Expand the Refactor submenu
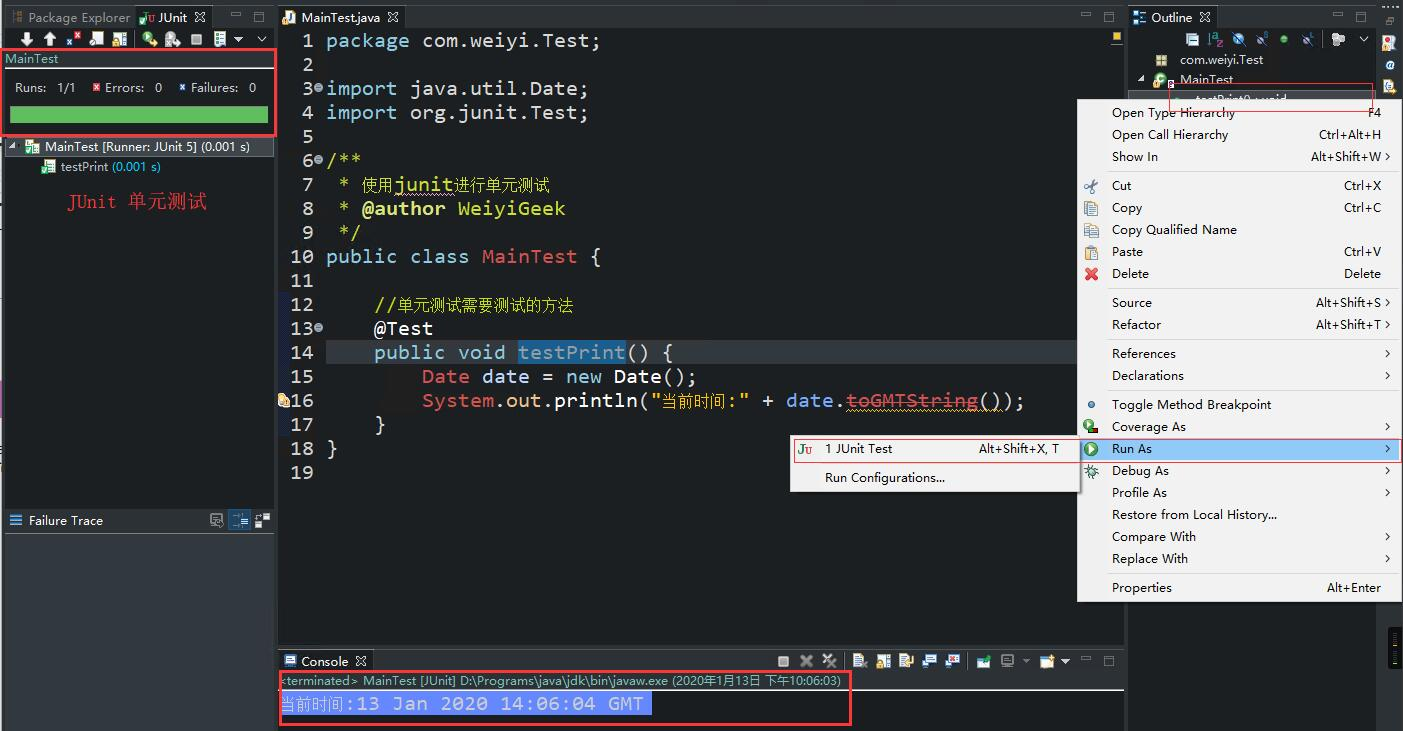The image size is (1403, 731). click(x=1238, y=325)
